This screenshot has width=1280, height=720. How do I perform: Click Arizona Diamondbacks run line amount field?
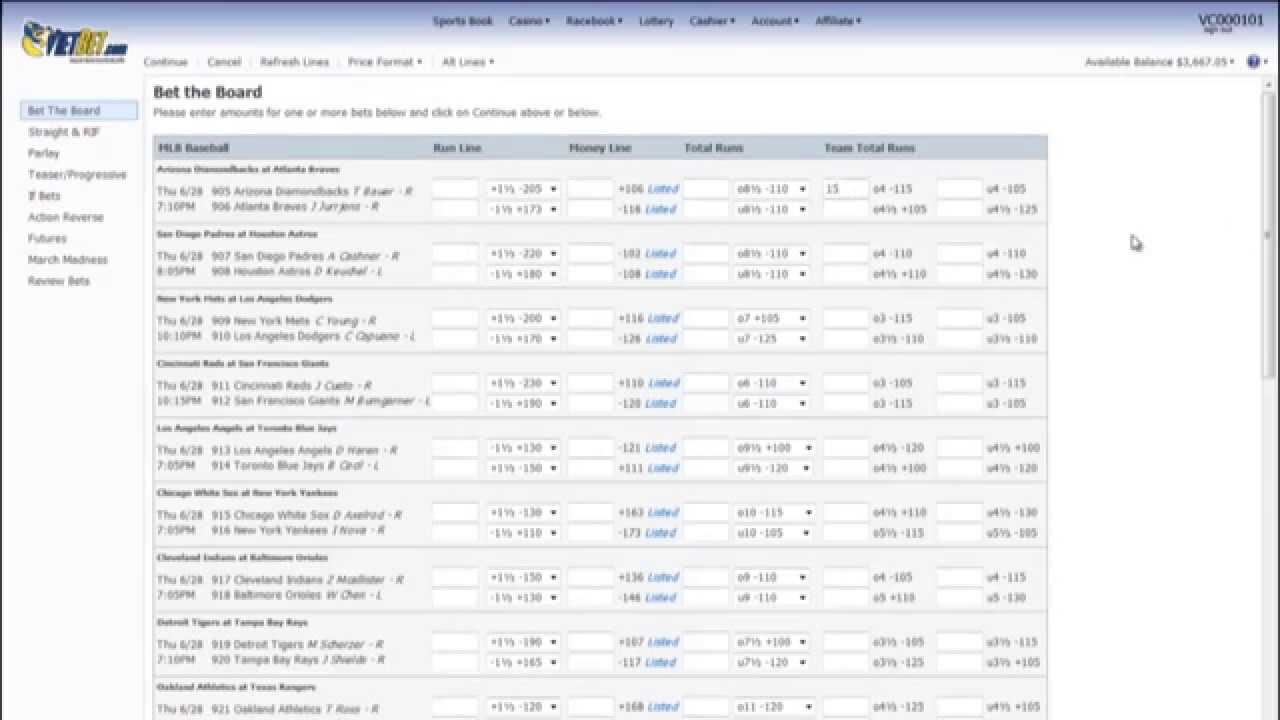click(455, 189)
